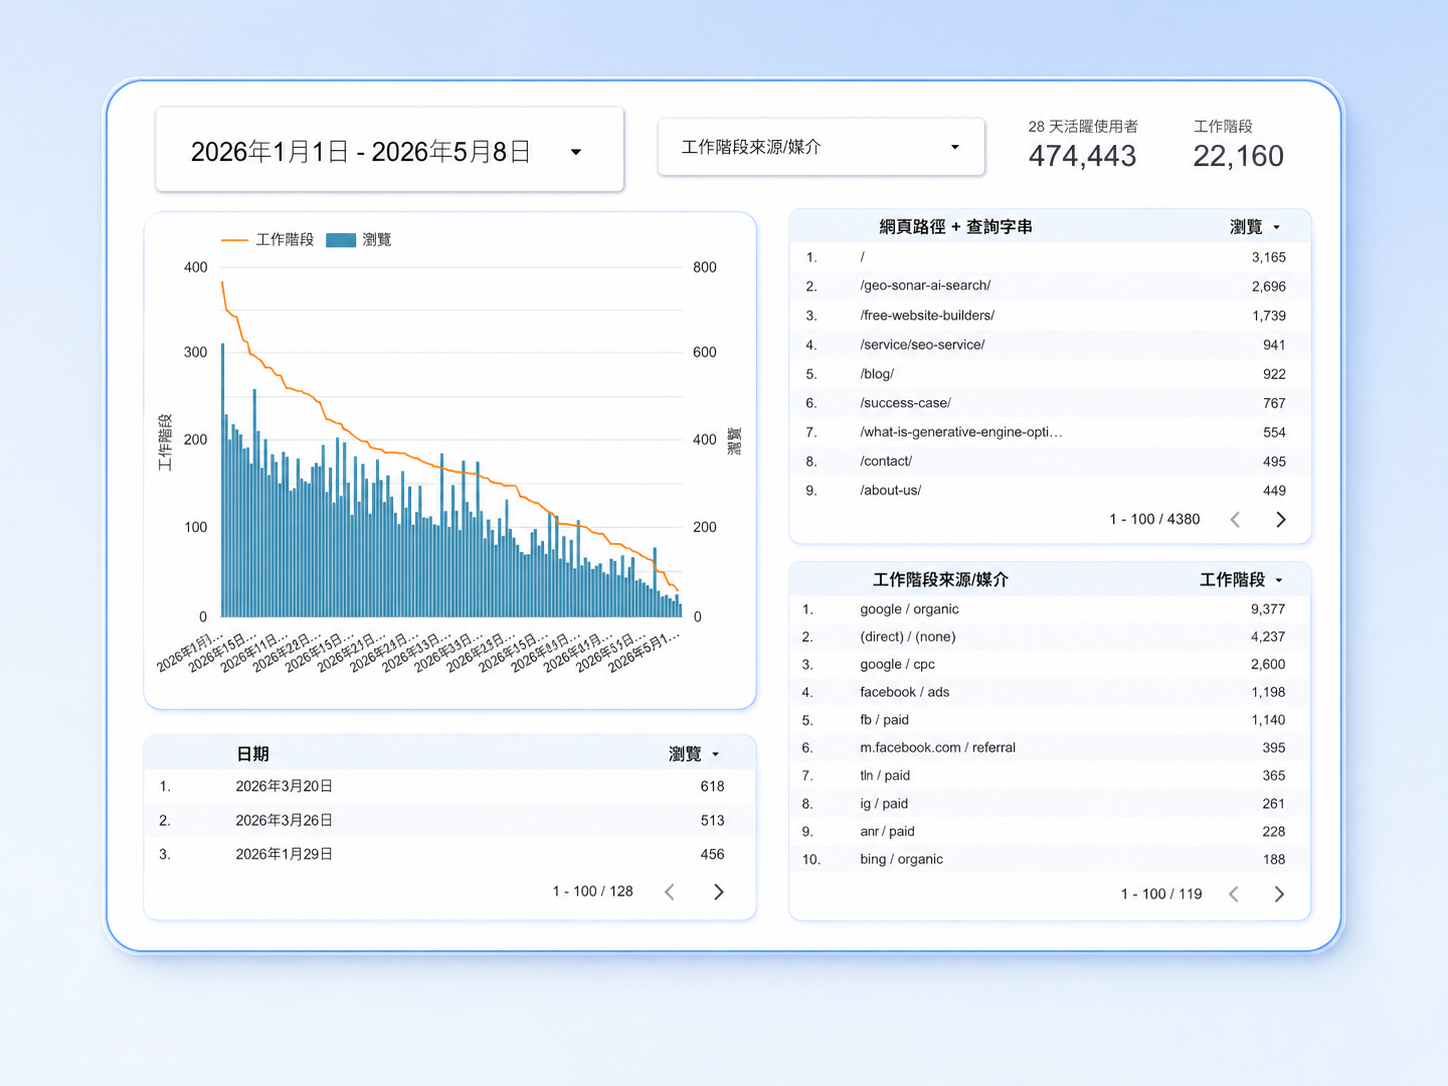Click the 2026年3月26日 date row
Viewport: 1448px width, 1086px height.
tap(450, 820)
